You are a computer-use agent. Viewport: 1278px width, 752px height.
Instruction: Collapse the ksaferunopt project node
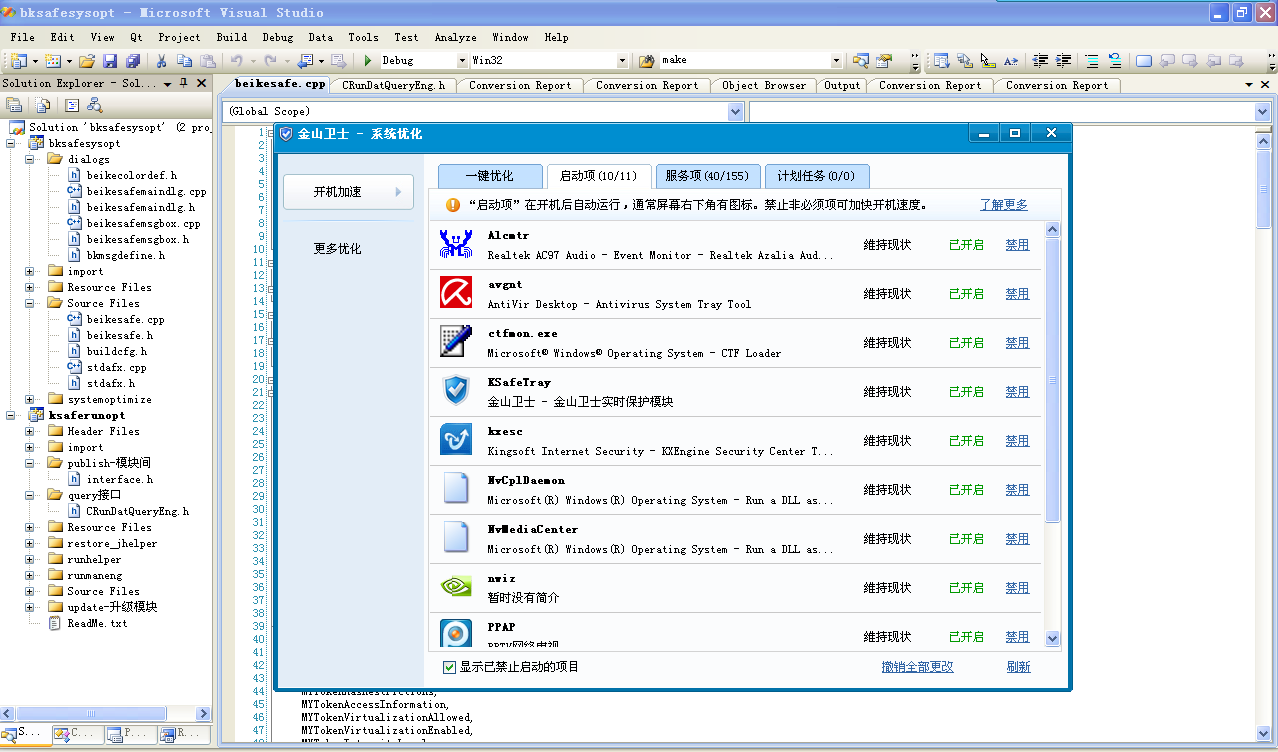coord(12,415)
